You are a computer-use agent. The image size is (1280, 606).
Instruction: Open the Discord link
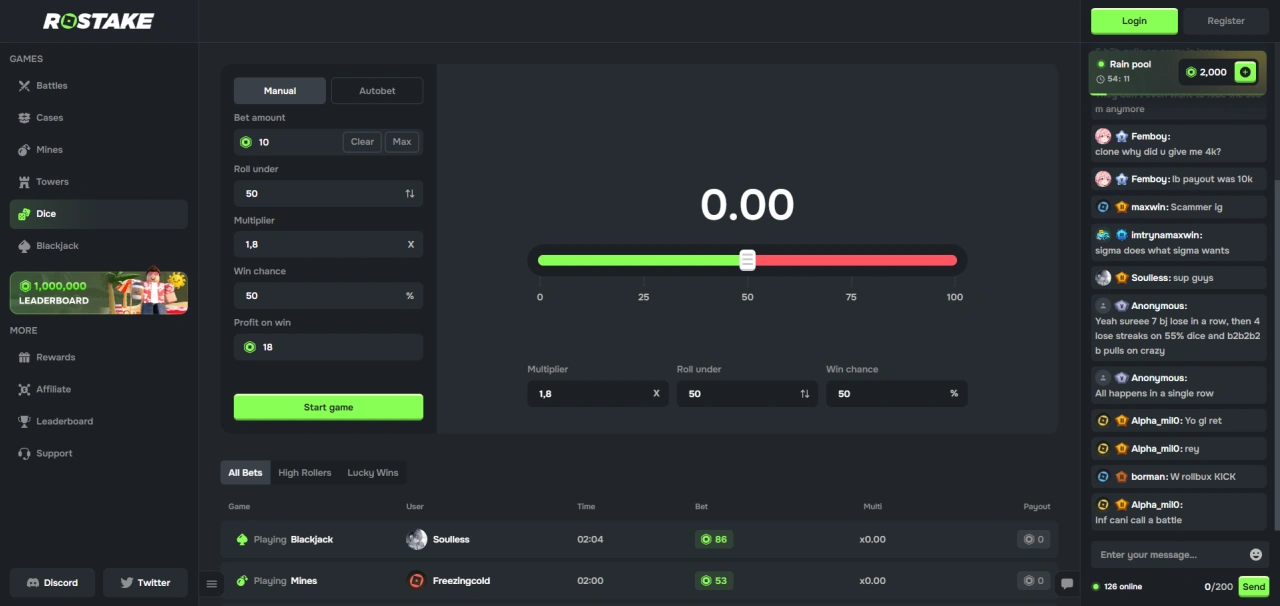pos(52,583)
